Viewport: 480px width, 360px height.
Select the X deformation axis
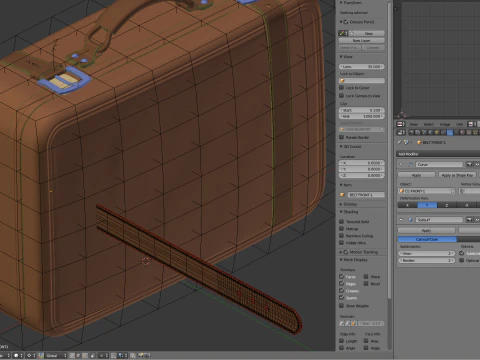point(408,205)
